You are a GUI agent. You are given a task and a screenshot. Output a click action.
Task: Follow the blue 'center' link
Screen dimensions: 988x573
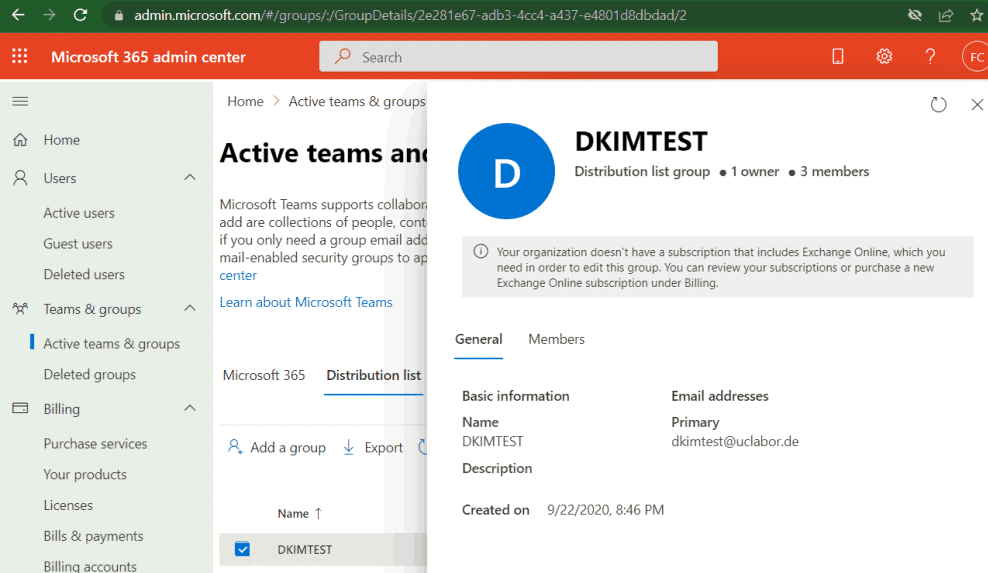click(238, 275)
